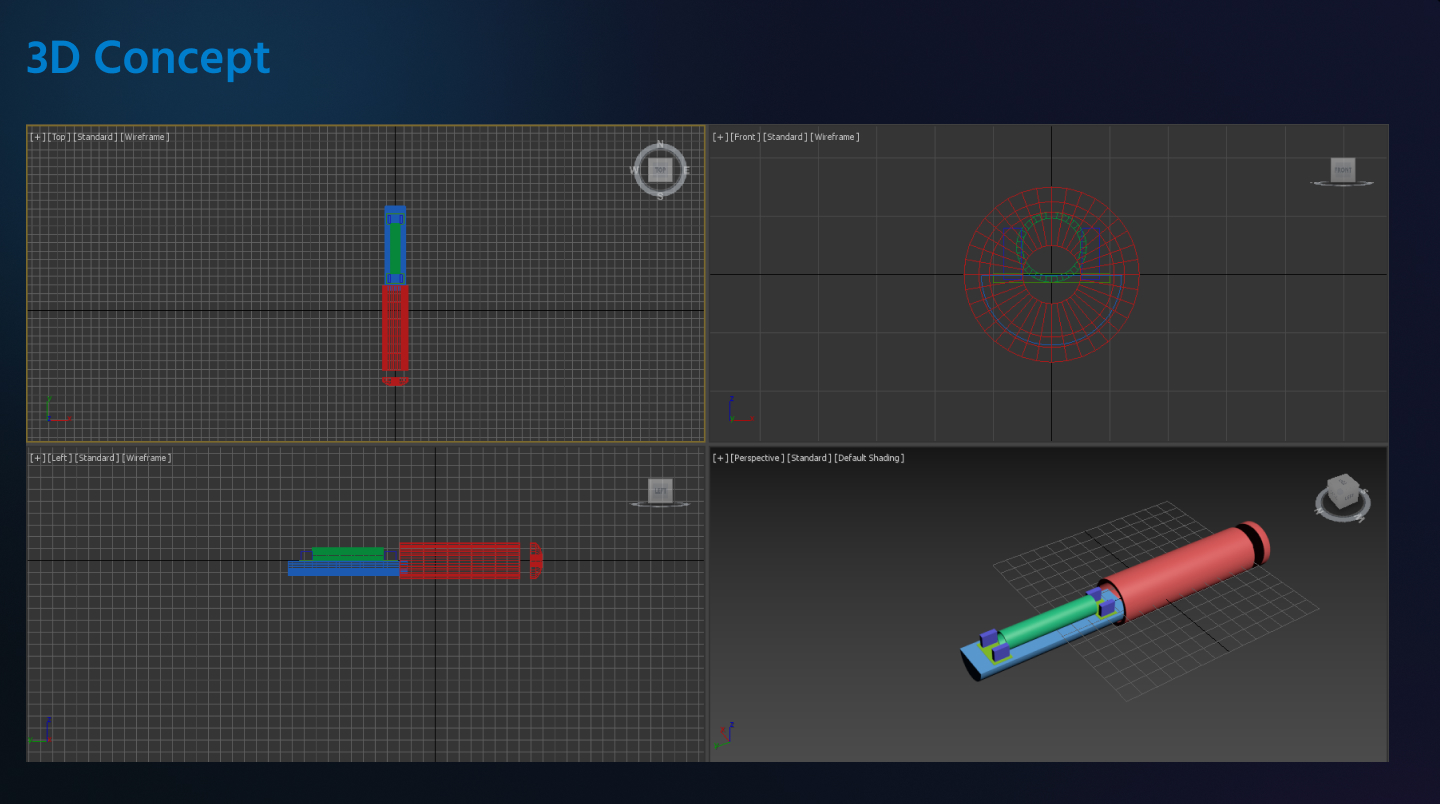Click the ViewCube in the Top viewport
The image size is (1440, 804).
660,170
